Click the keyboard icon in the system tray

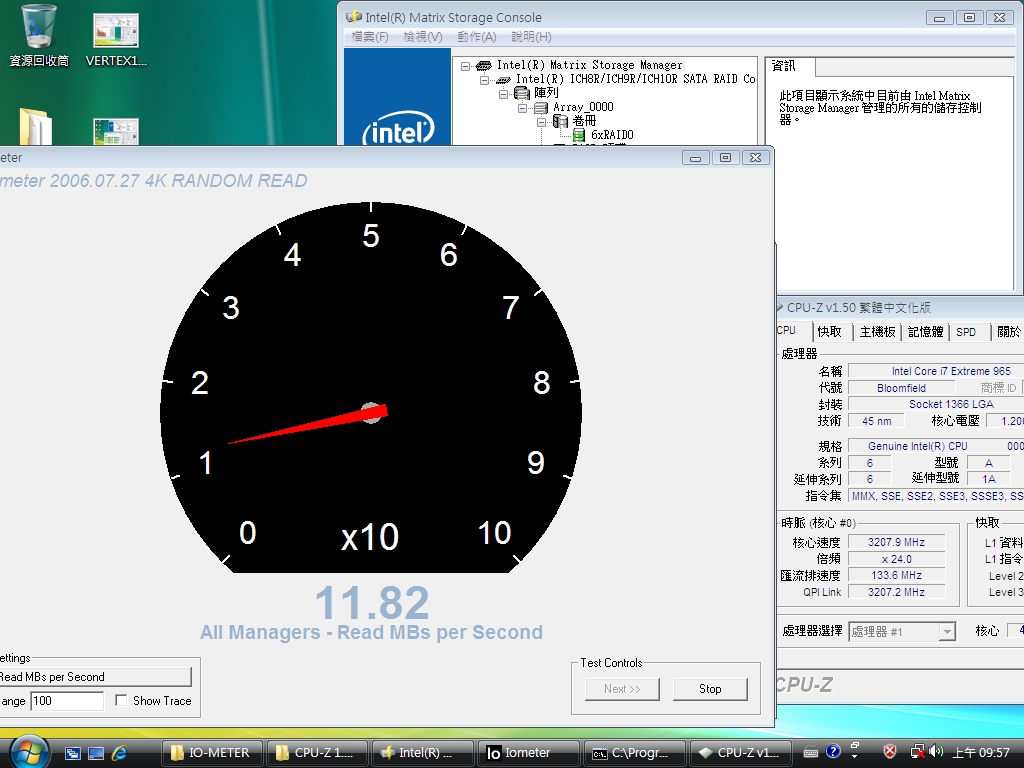point(810,752)
